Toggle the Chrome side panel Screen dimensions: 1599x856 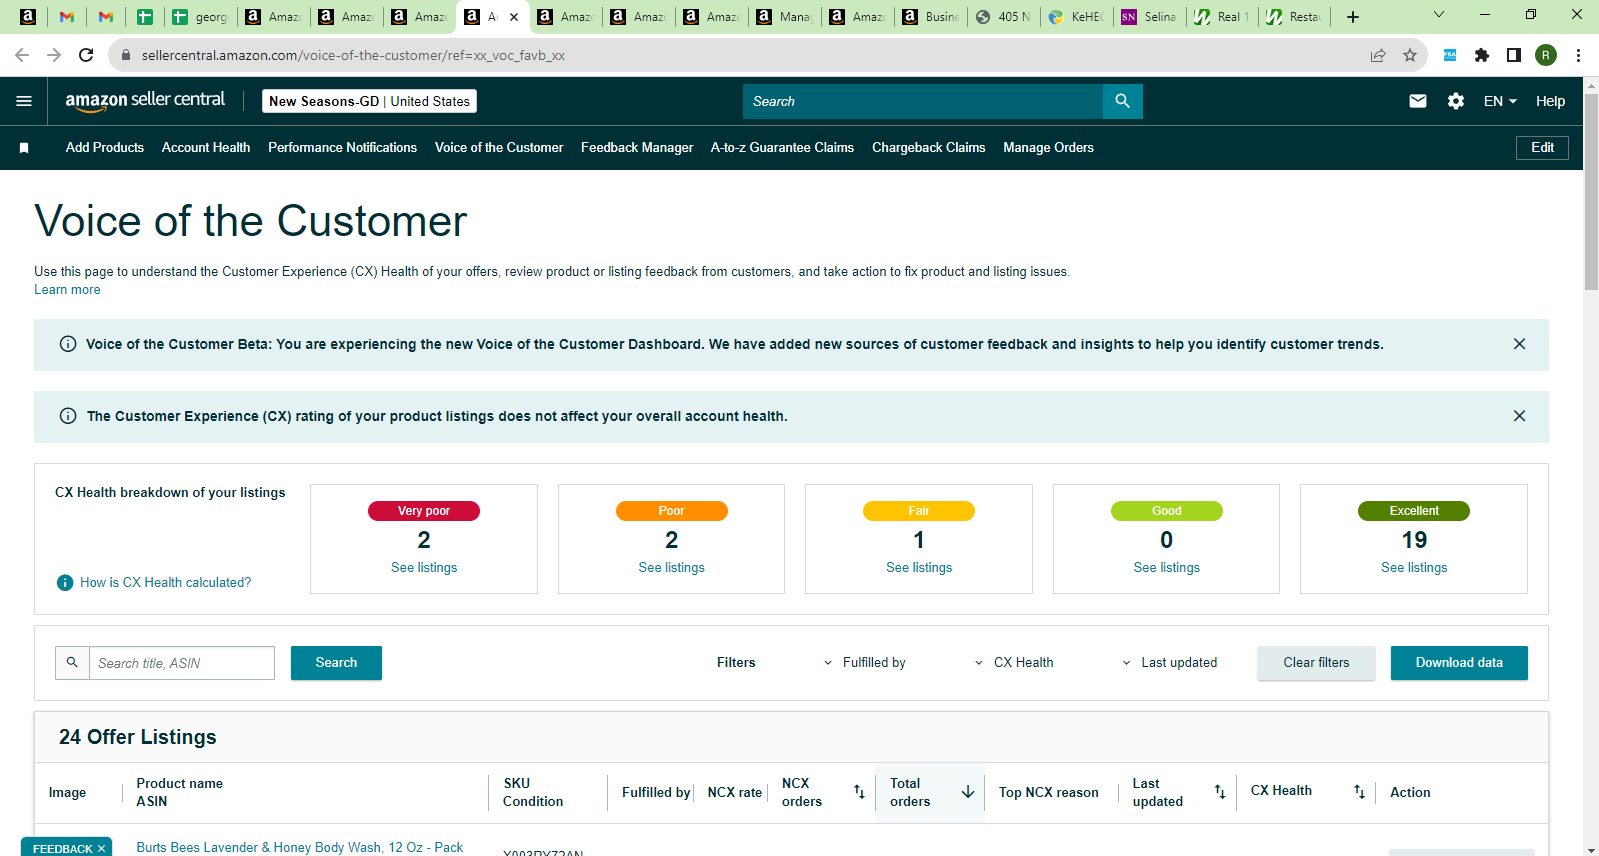click(1514, 55)
